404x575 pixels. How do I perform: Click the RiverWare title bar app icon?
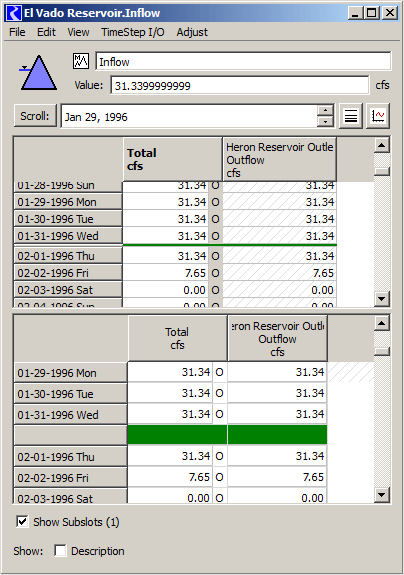[14, 13]
